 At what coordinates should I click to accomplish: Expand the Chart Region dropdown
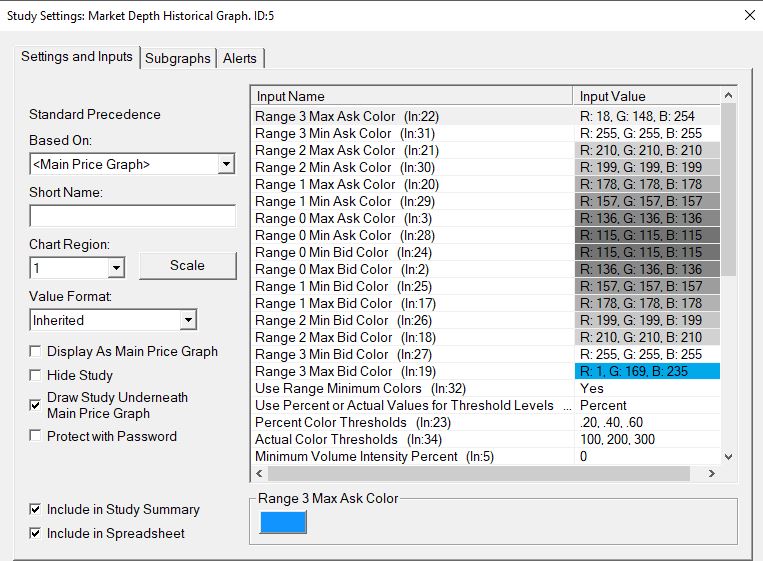coord(116,268)
